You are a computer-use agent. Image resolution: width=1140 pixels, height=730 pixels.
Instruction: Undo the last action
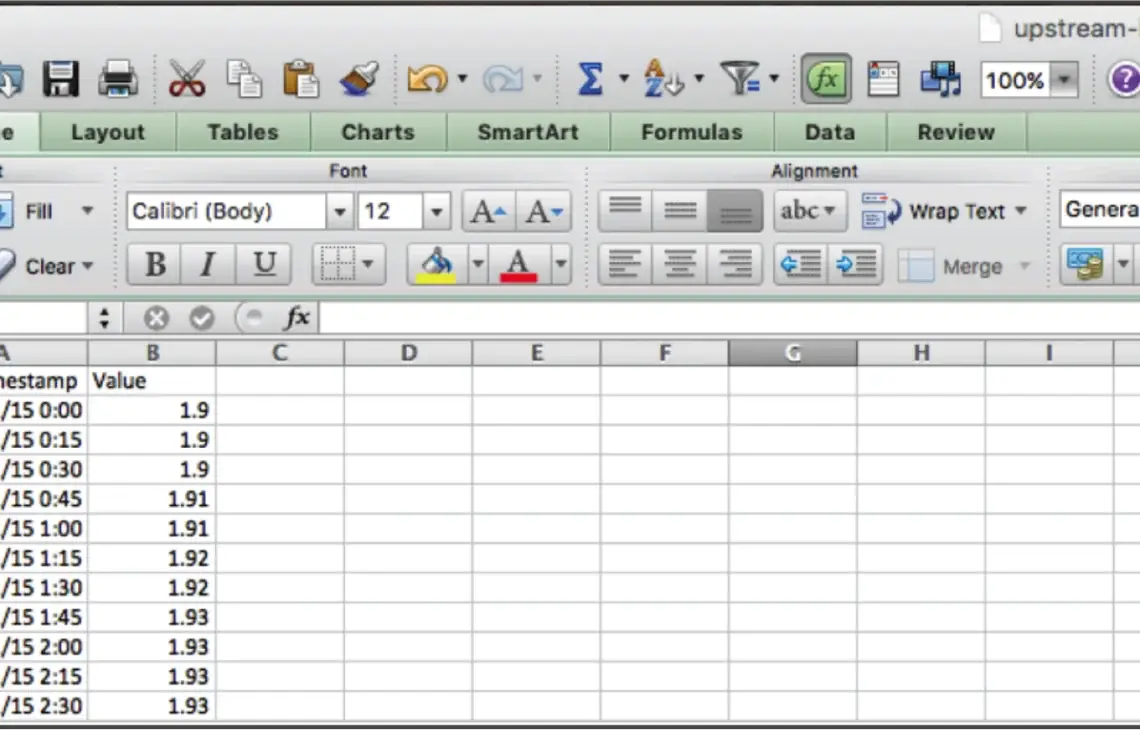(x=428, y=79)
